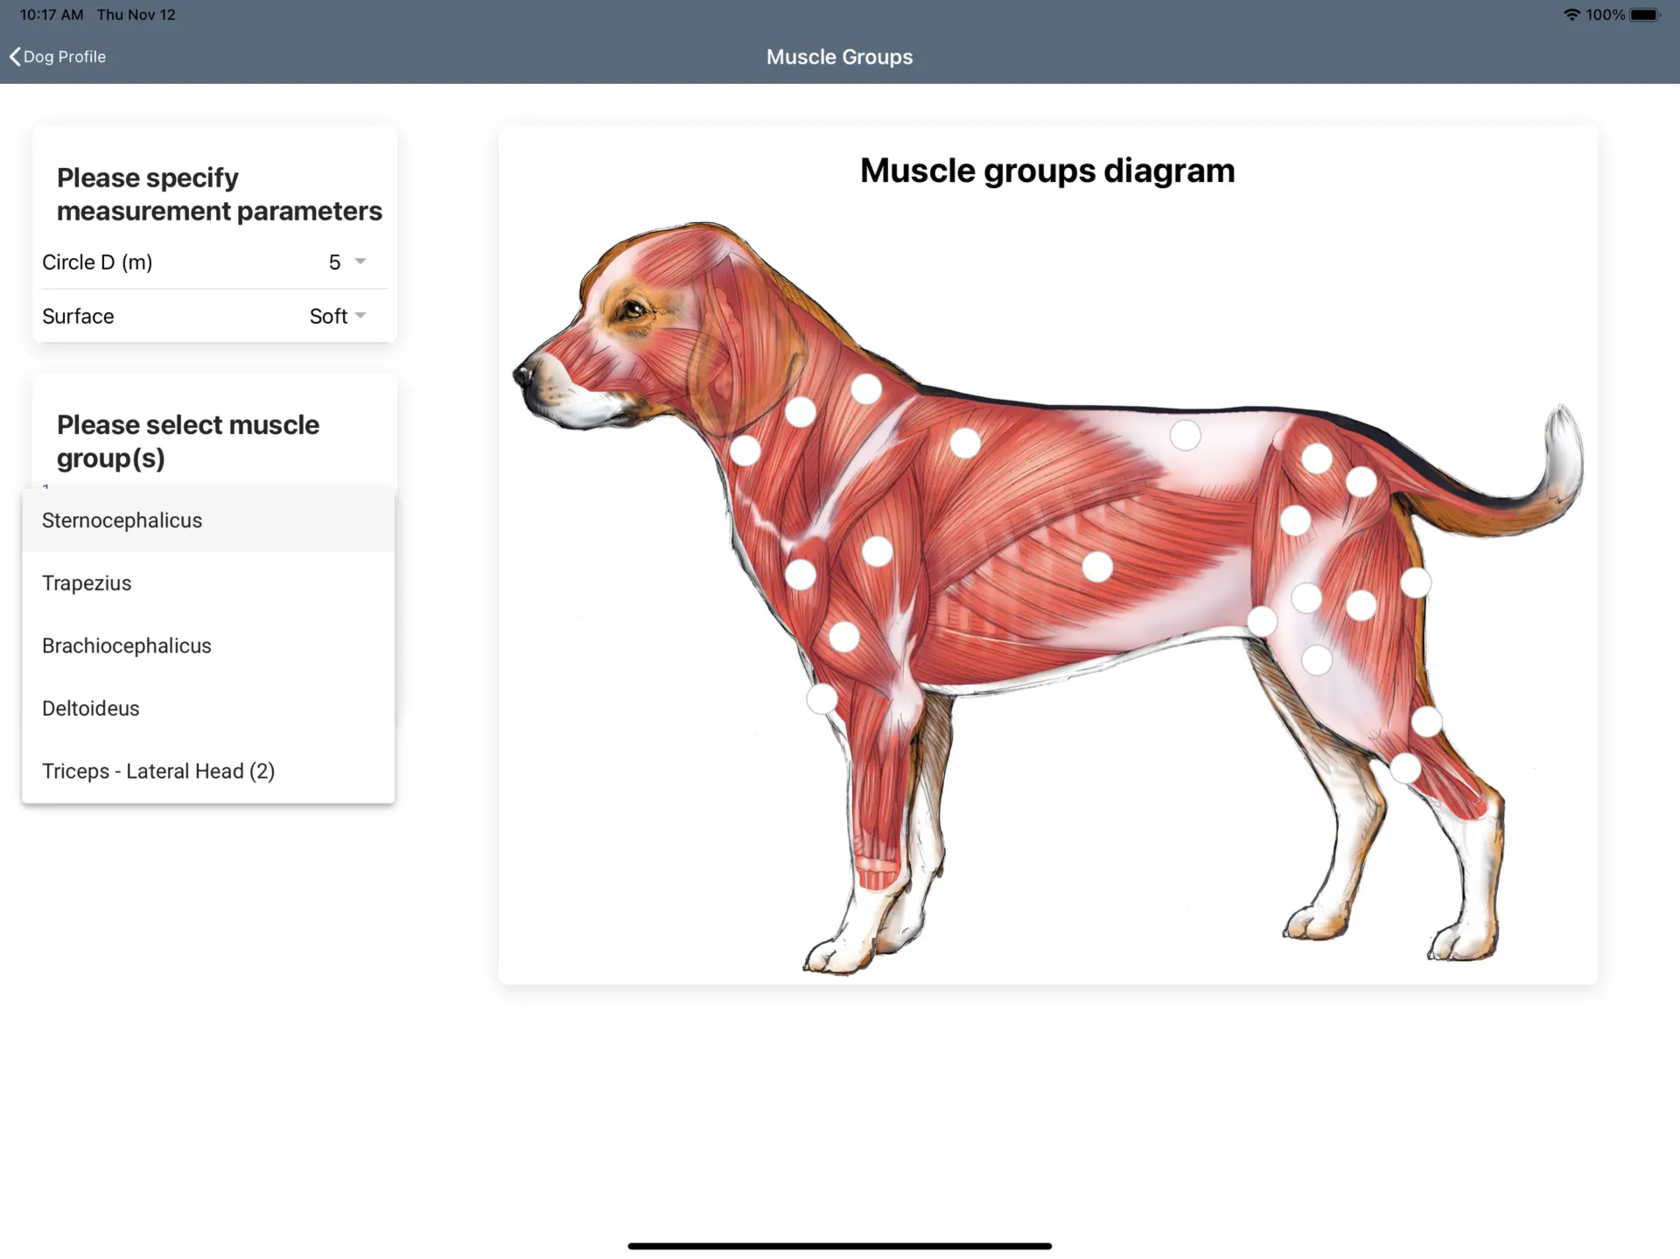Screen dimensions: 1680x1259
Task: Select Sternocephalicus from the muscle list
Action: (208, 520)
